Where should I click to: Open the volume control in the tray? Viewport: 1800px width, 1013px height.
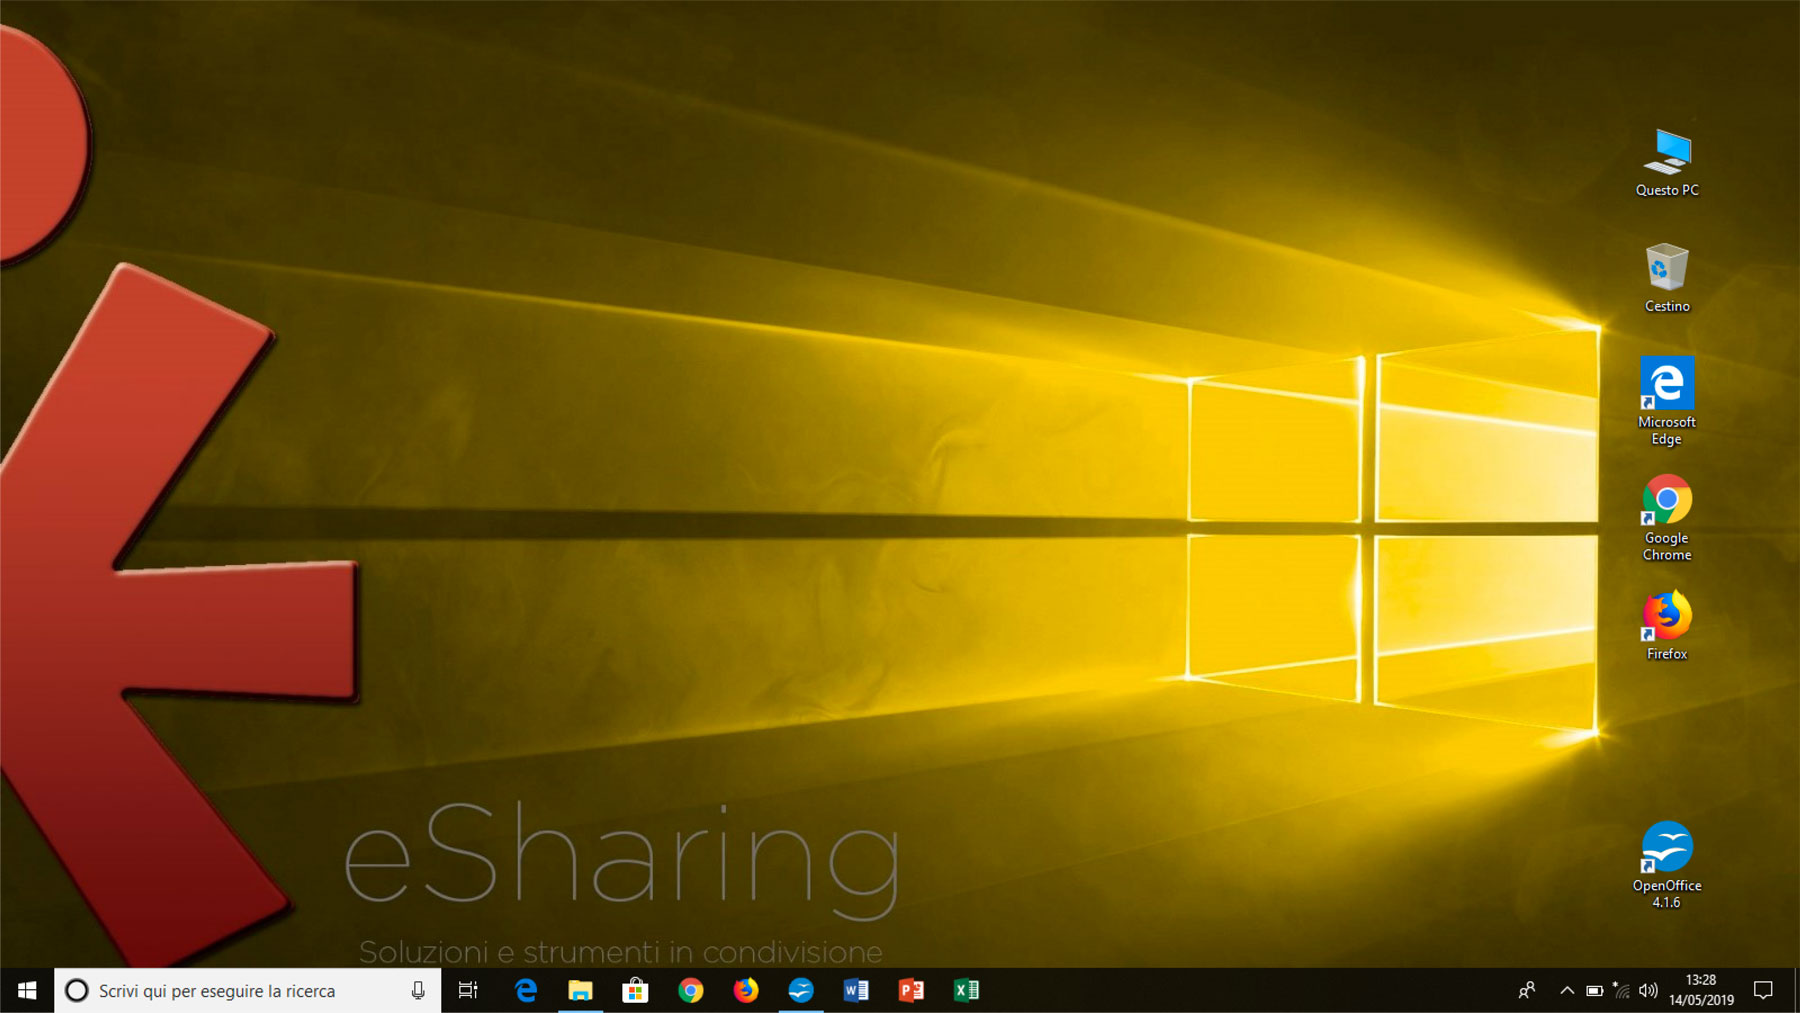tap(1648, 991)
